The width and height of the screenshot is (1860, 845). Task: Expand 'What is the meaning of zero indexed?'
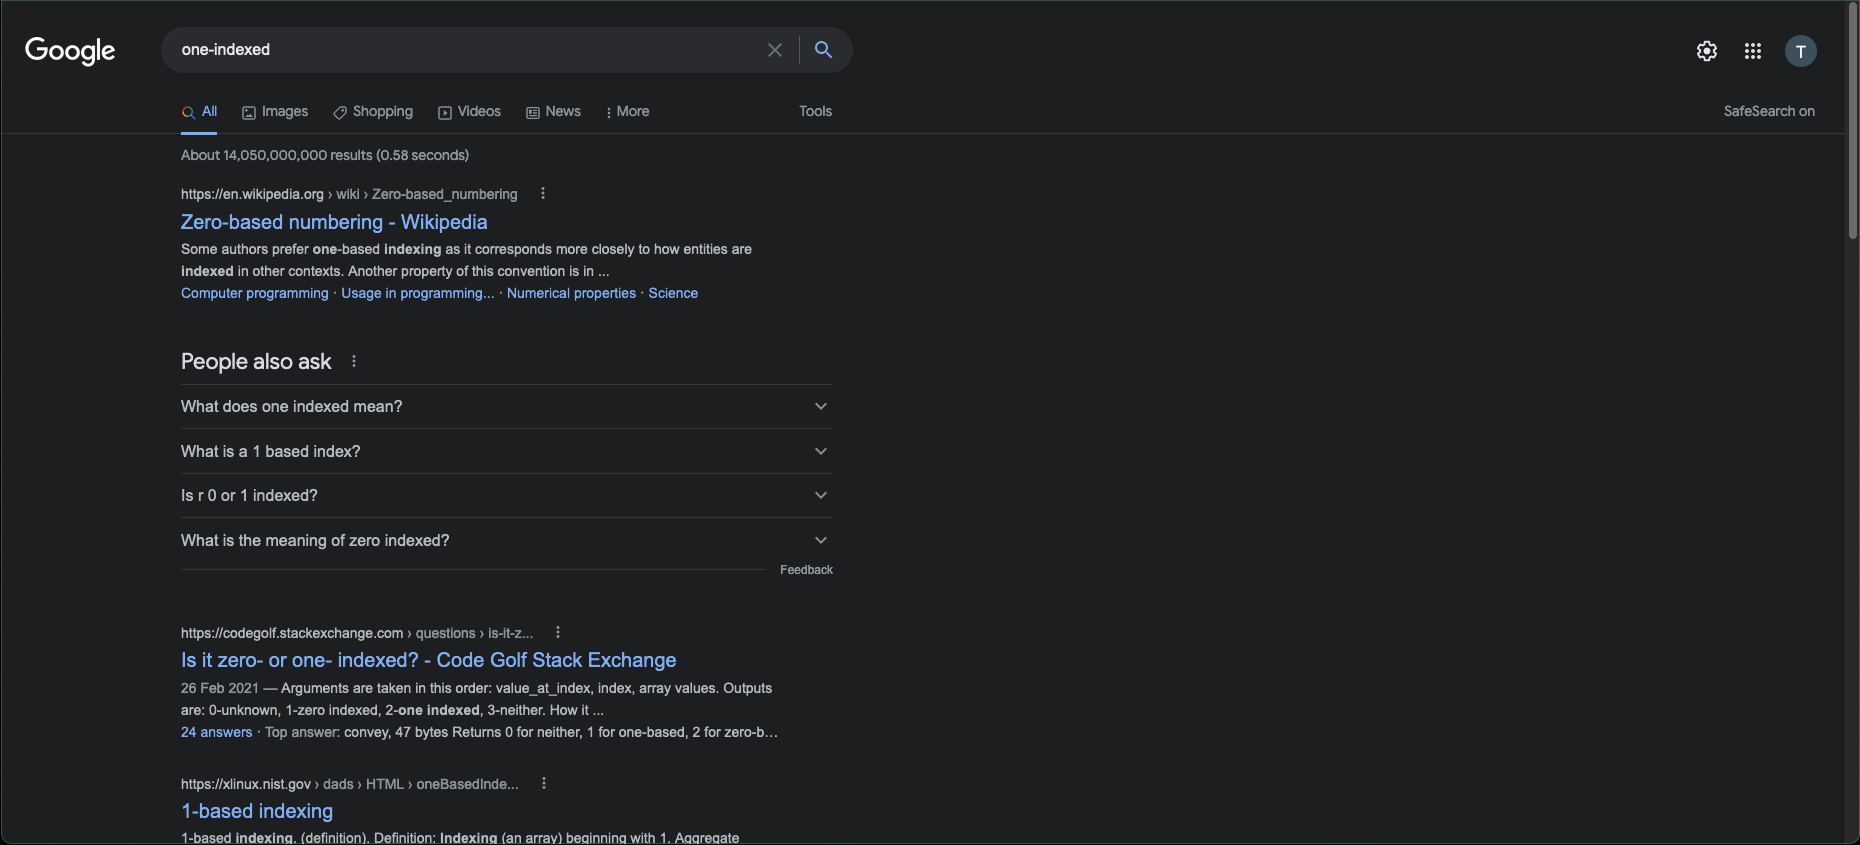(x=507, y=540)
